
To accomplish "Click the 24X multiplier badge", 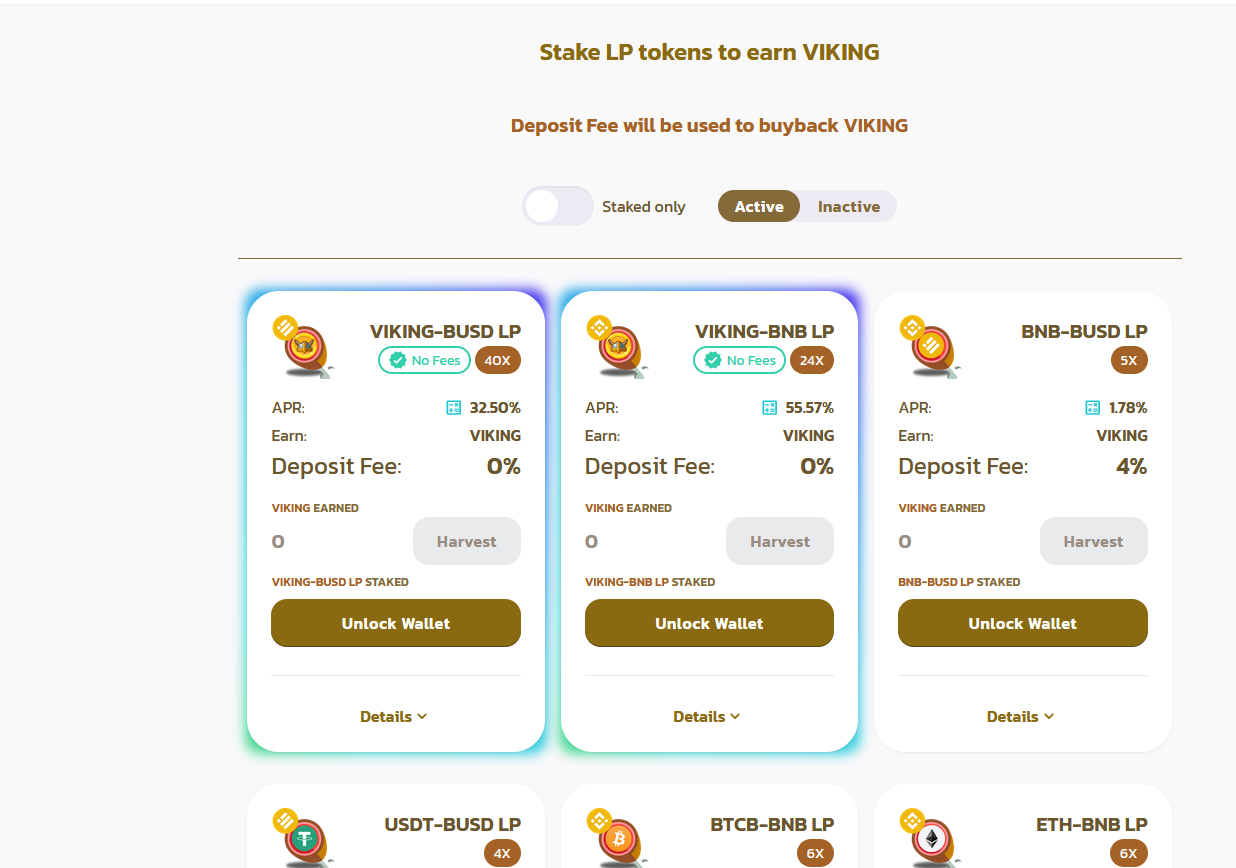I will (x=812, y=360).
